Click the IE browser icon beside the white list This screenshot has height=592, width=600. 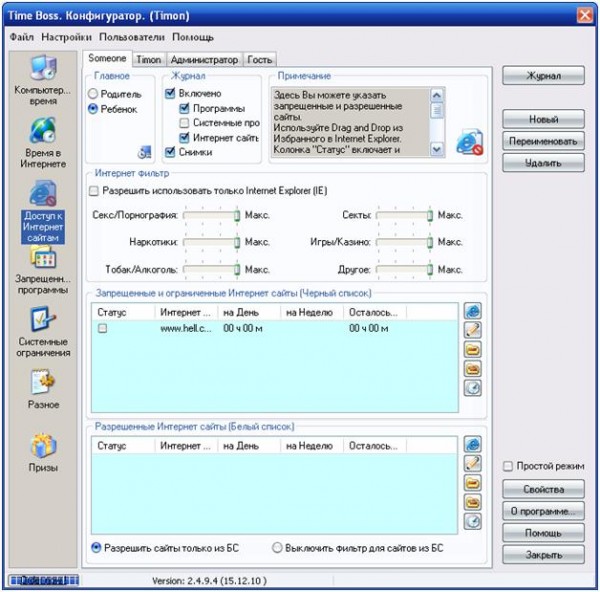pos(473,444)
